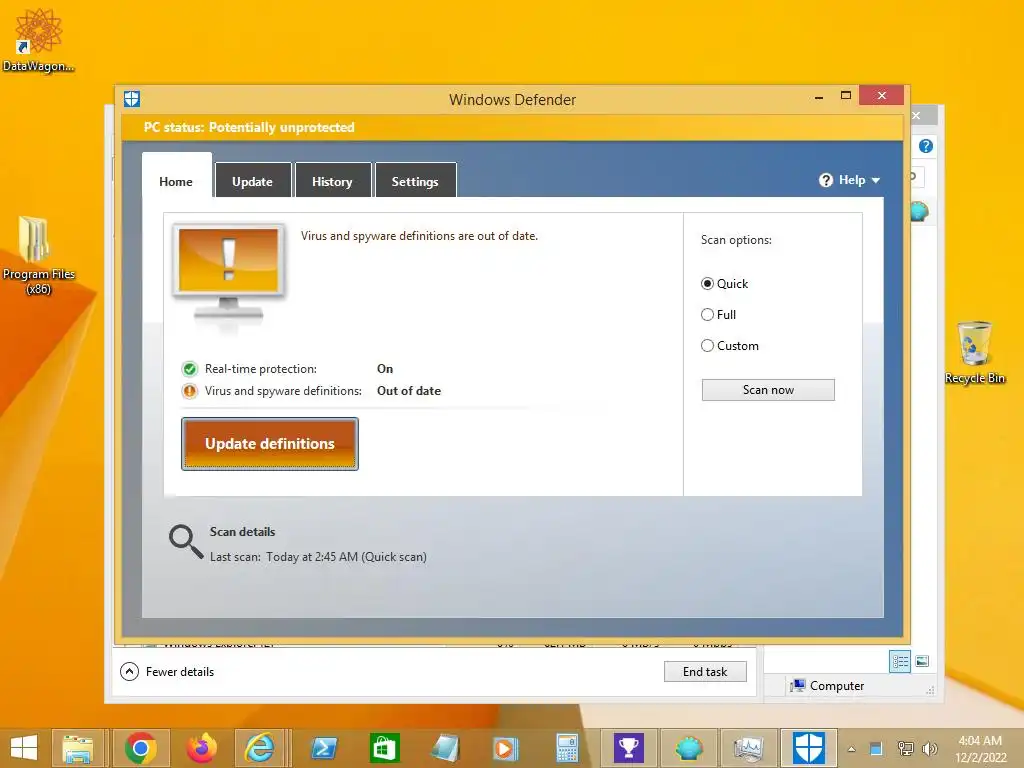This screenshot has width=1024, height=768.
Task: Open the media player taskbar icon
Action: (x=505, y=748)
